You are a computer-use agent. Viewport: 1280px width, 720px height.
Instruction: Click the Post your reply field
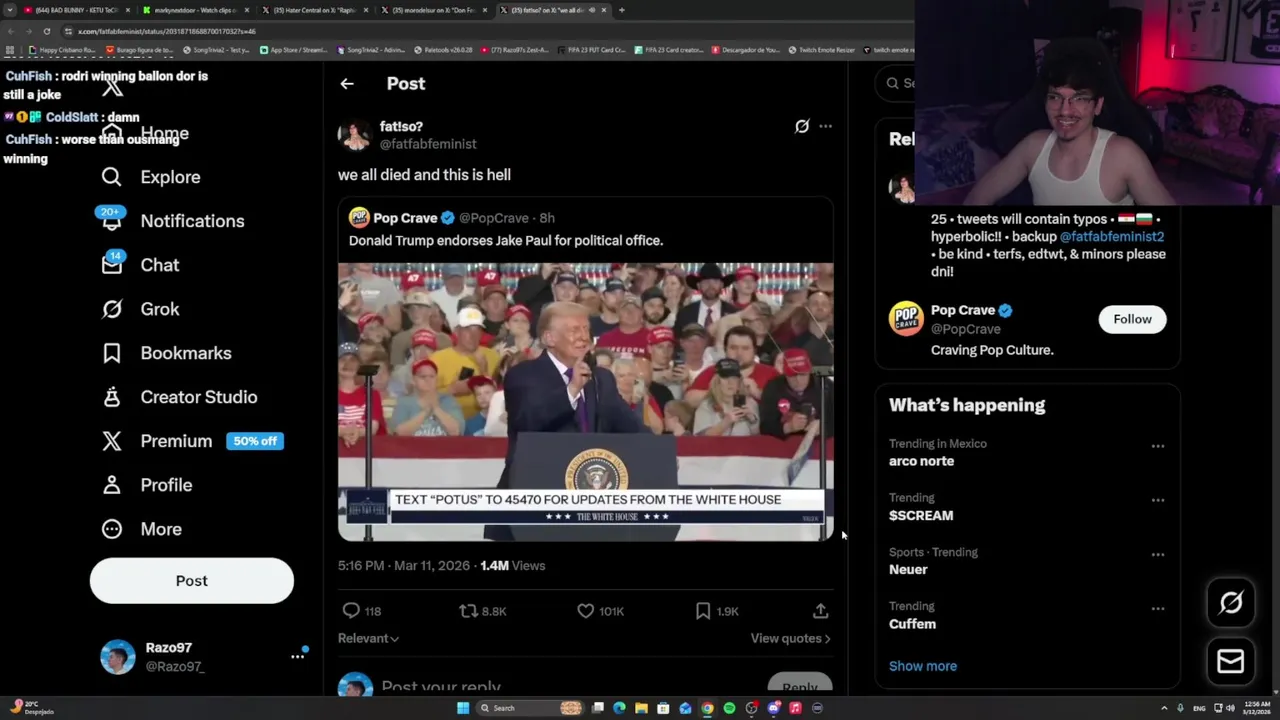(441, 688)
